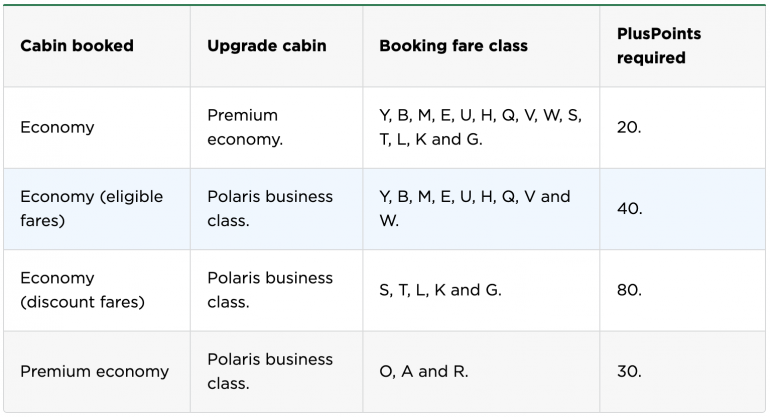Click the "S, T, L, K and G." cell

440,290
